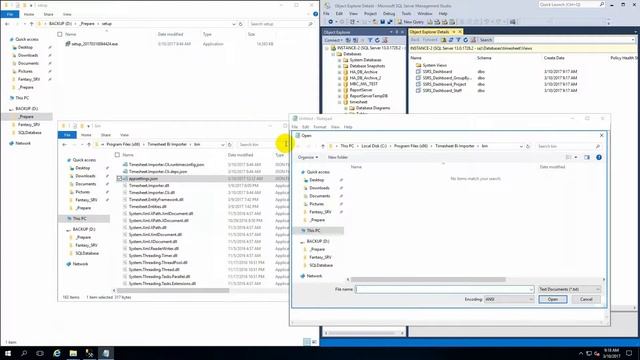The image size is (640, 360).
Task: Select Network in the Open dialog sidebar
Action: pos(314,276)
